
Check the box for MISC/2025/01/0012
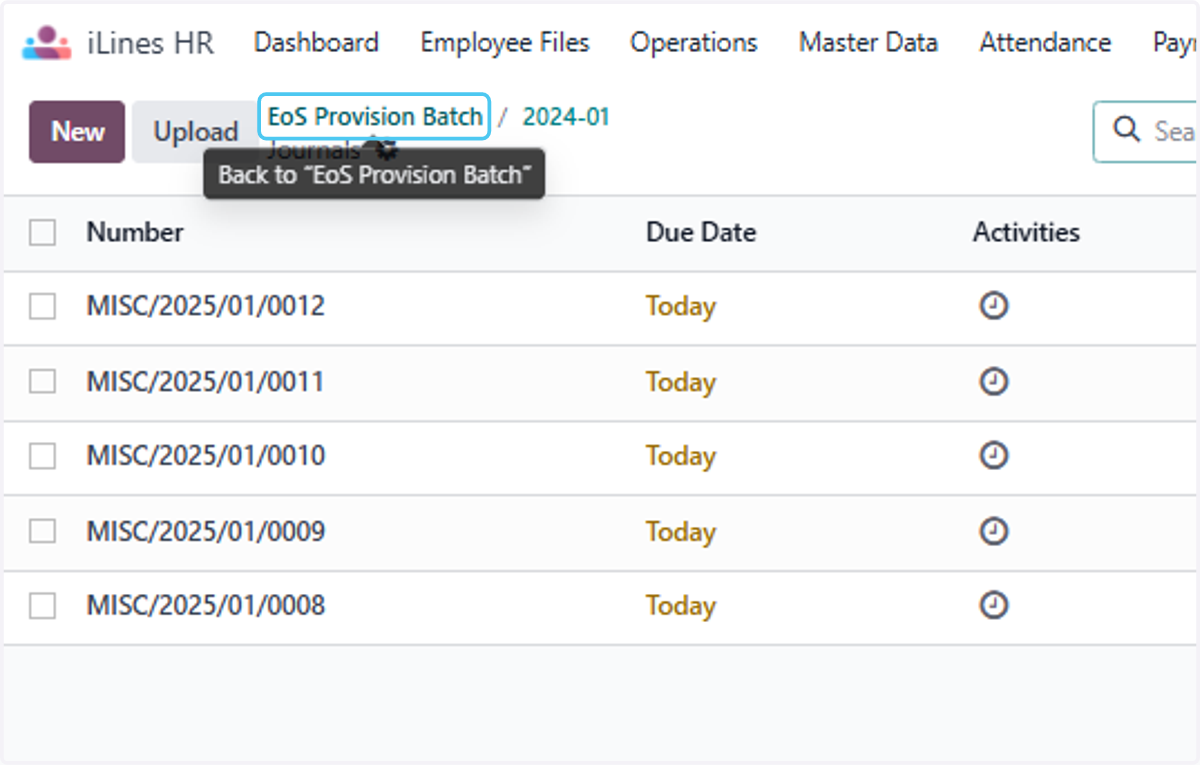[x=42, y=307]
